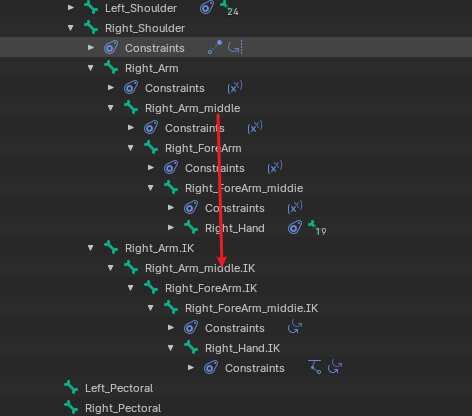
Task: Click the Right_Hand child bones count icon
Action: click(x=317, y=228)
